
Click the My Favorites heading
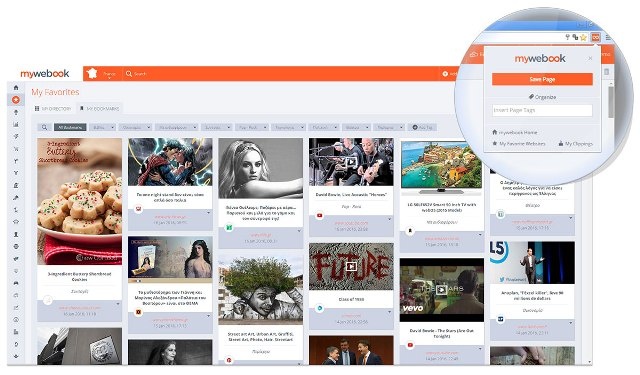(55, 92)
